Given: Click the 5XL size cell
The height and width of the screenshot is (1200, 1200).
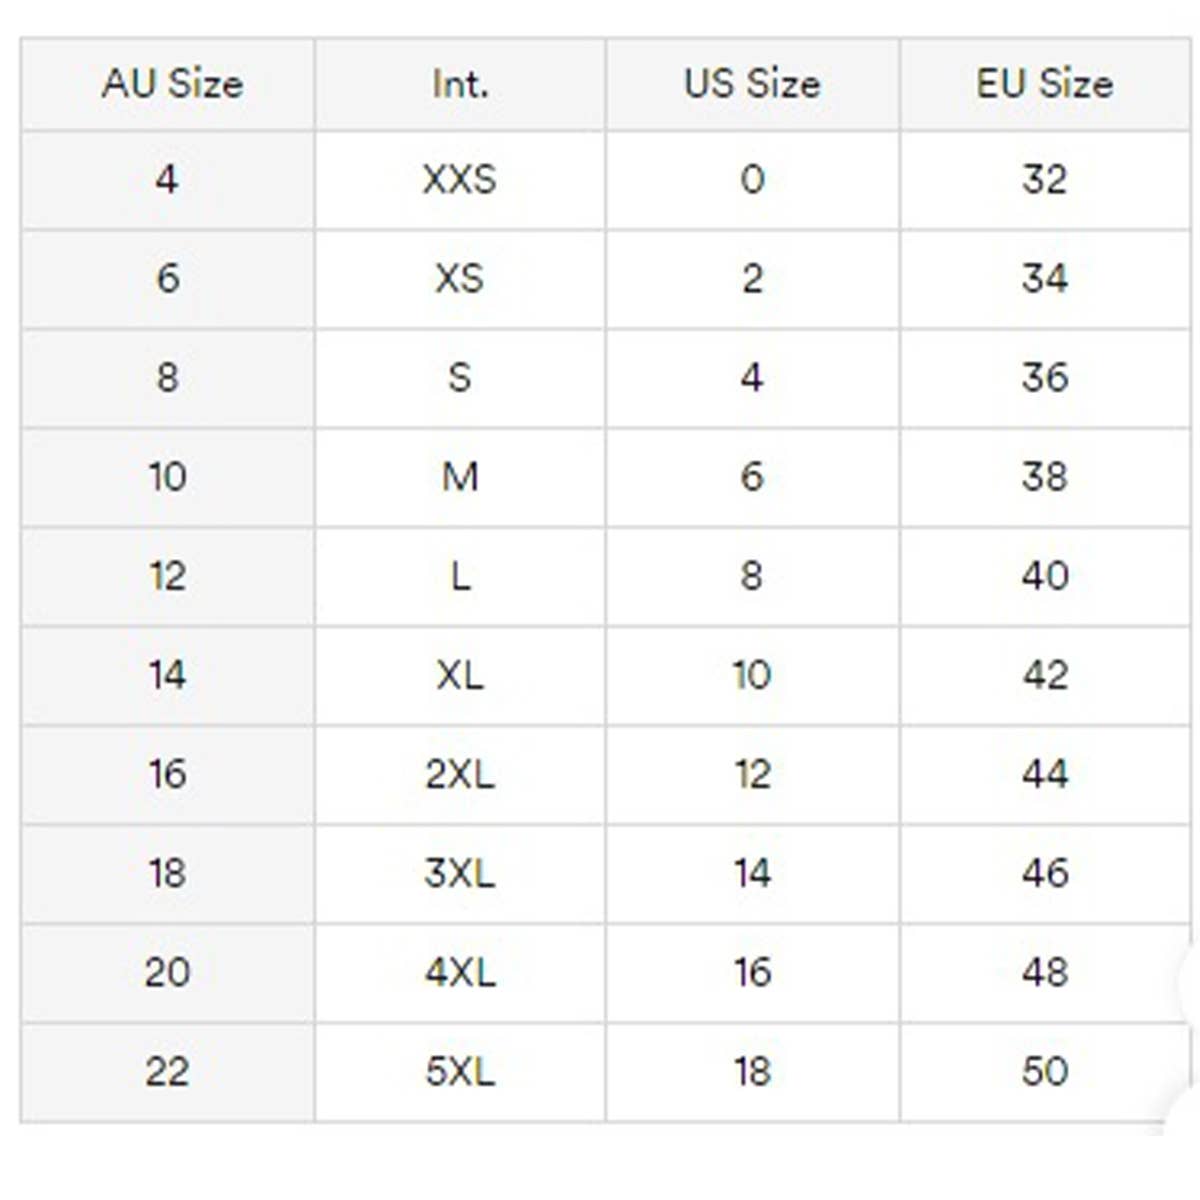Looking at the screenshot, I should (x=460, y=1072).
